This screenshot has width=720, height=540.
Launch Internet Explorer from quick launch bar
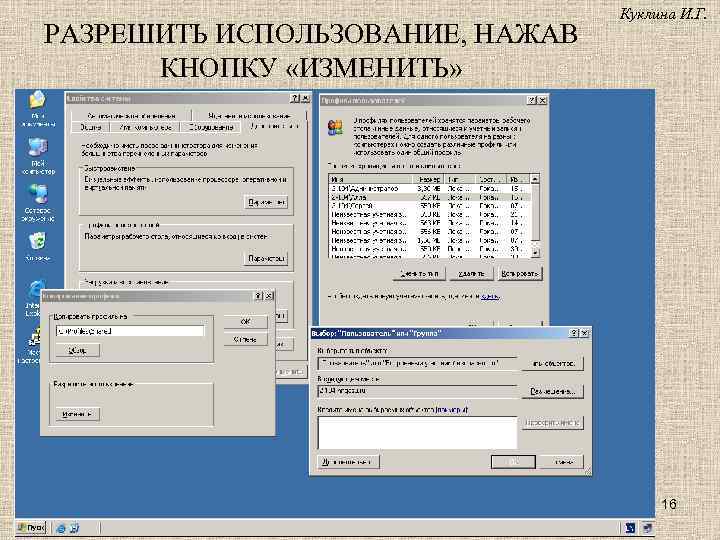point(61,528)
